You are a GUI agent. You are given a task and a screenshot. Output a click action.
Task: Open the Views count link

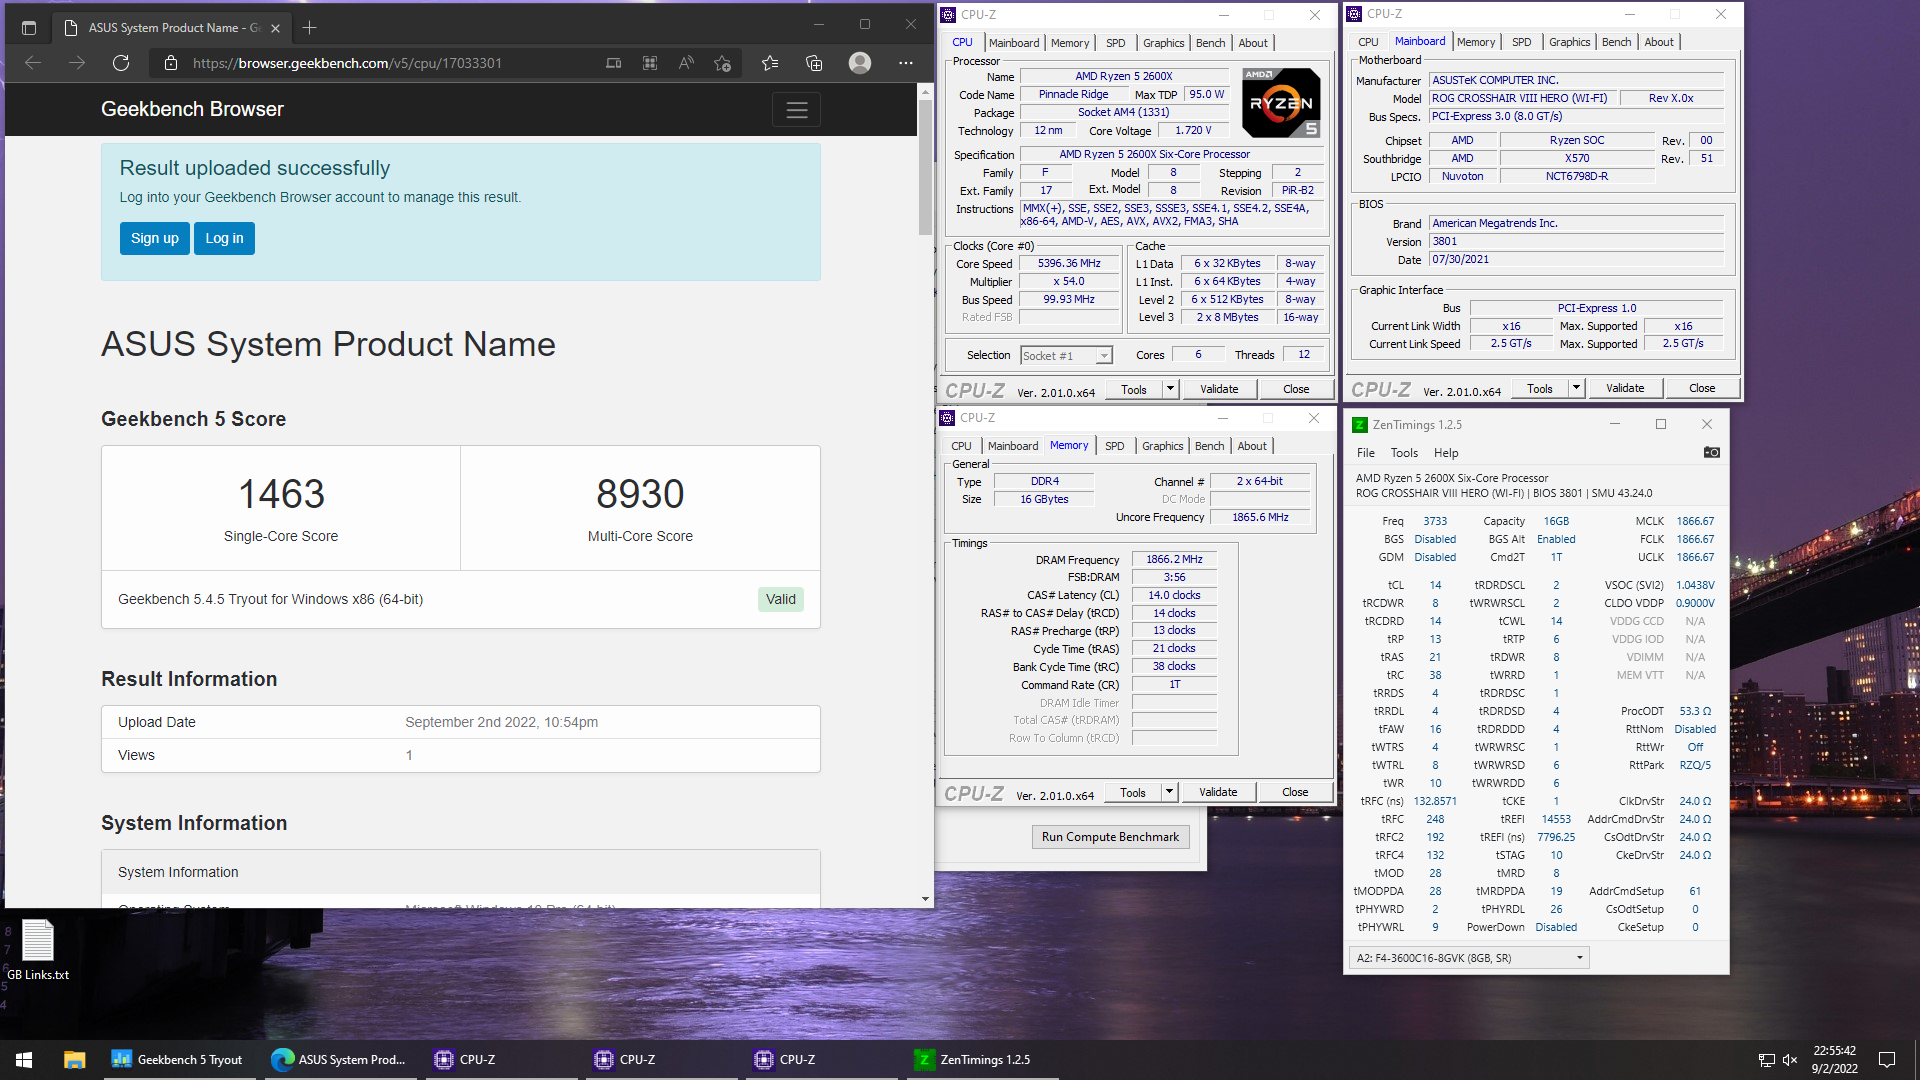[x=409, y=755]
